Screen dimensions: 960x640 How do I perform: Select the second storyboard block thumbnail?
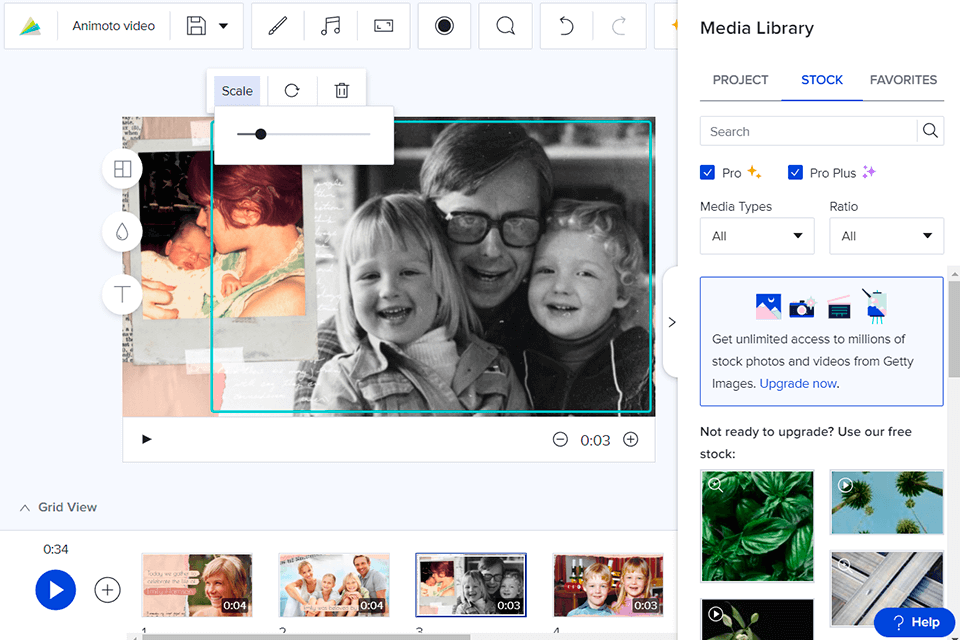(x=334, y=585)
